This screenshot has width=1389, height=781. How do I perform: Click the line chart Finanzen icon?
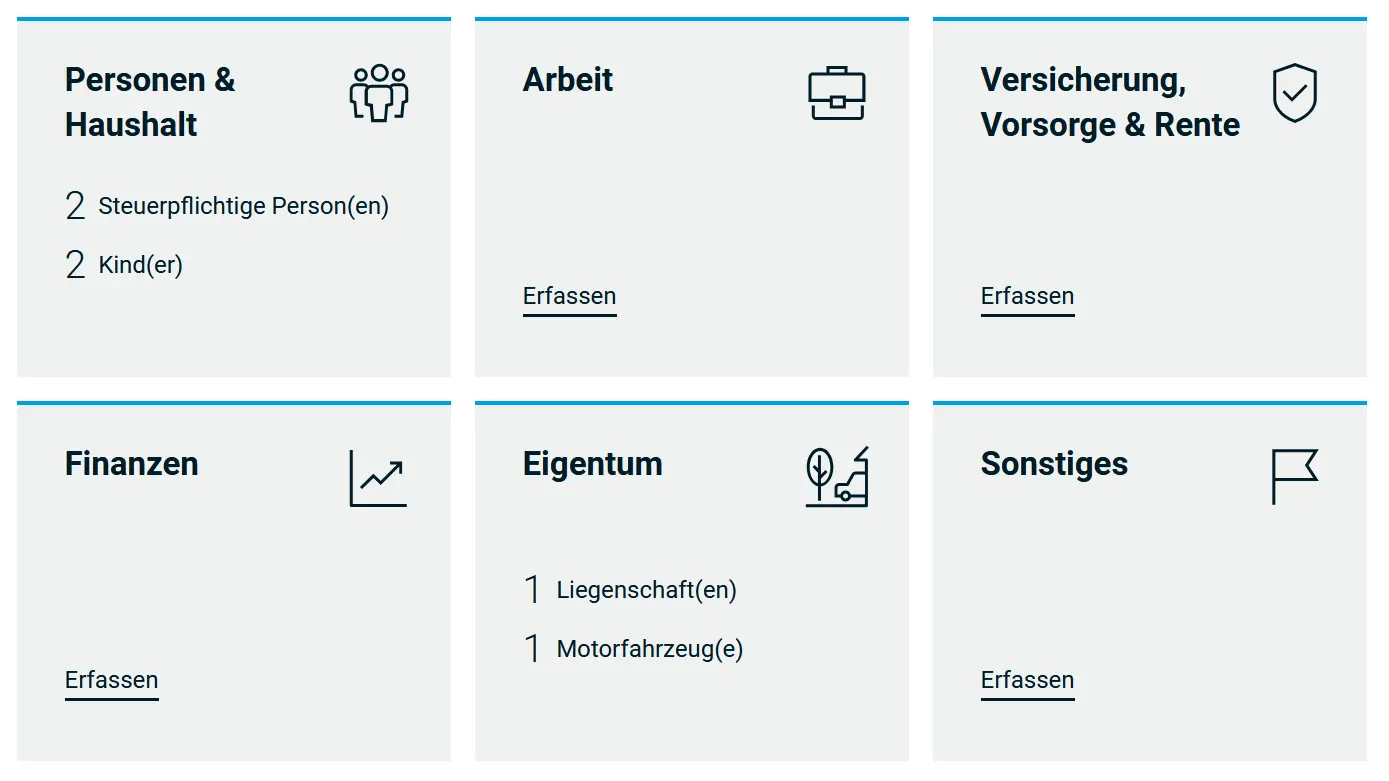(x=379, y=478)
